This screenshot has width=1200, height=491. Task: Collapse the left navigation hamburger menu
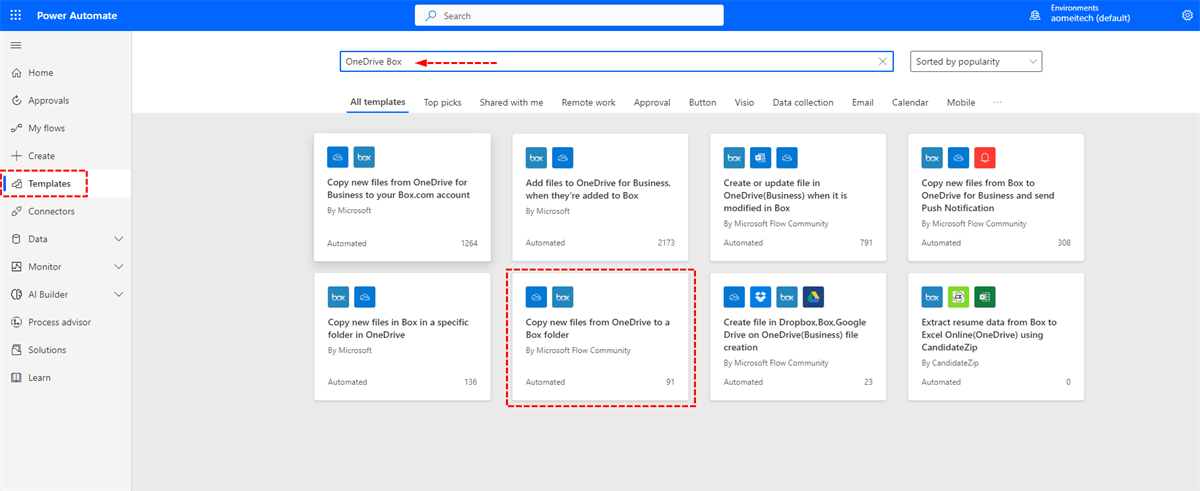tap(15, 46)
